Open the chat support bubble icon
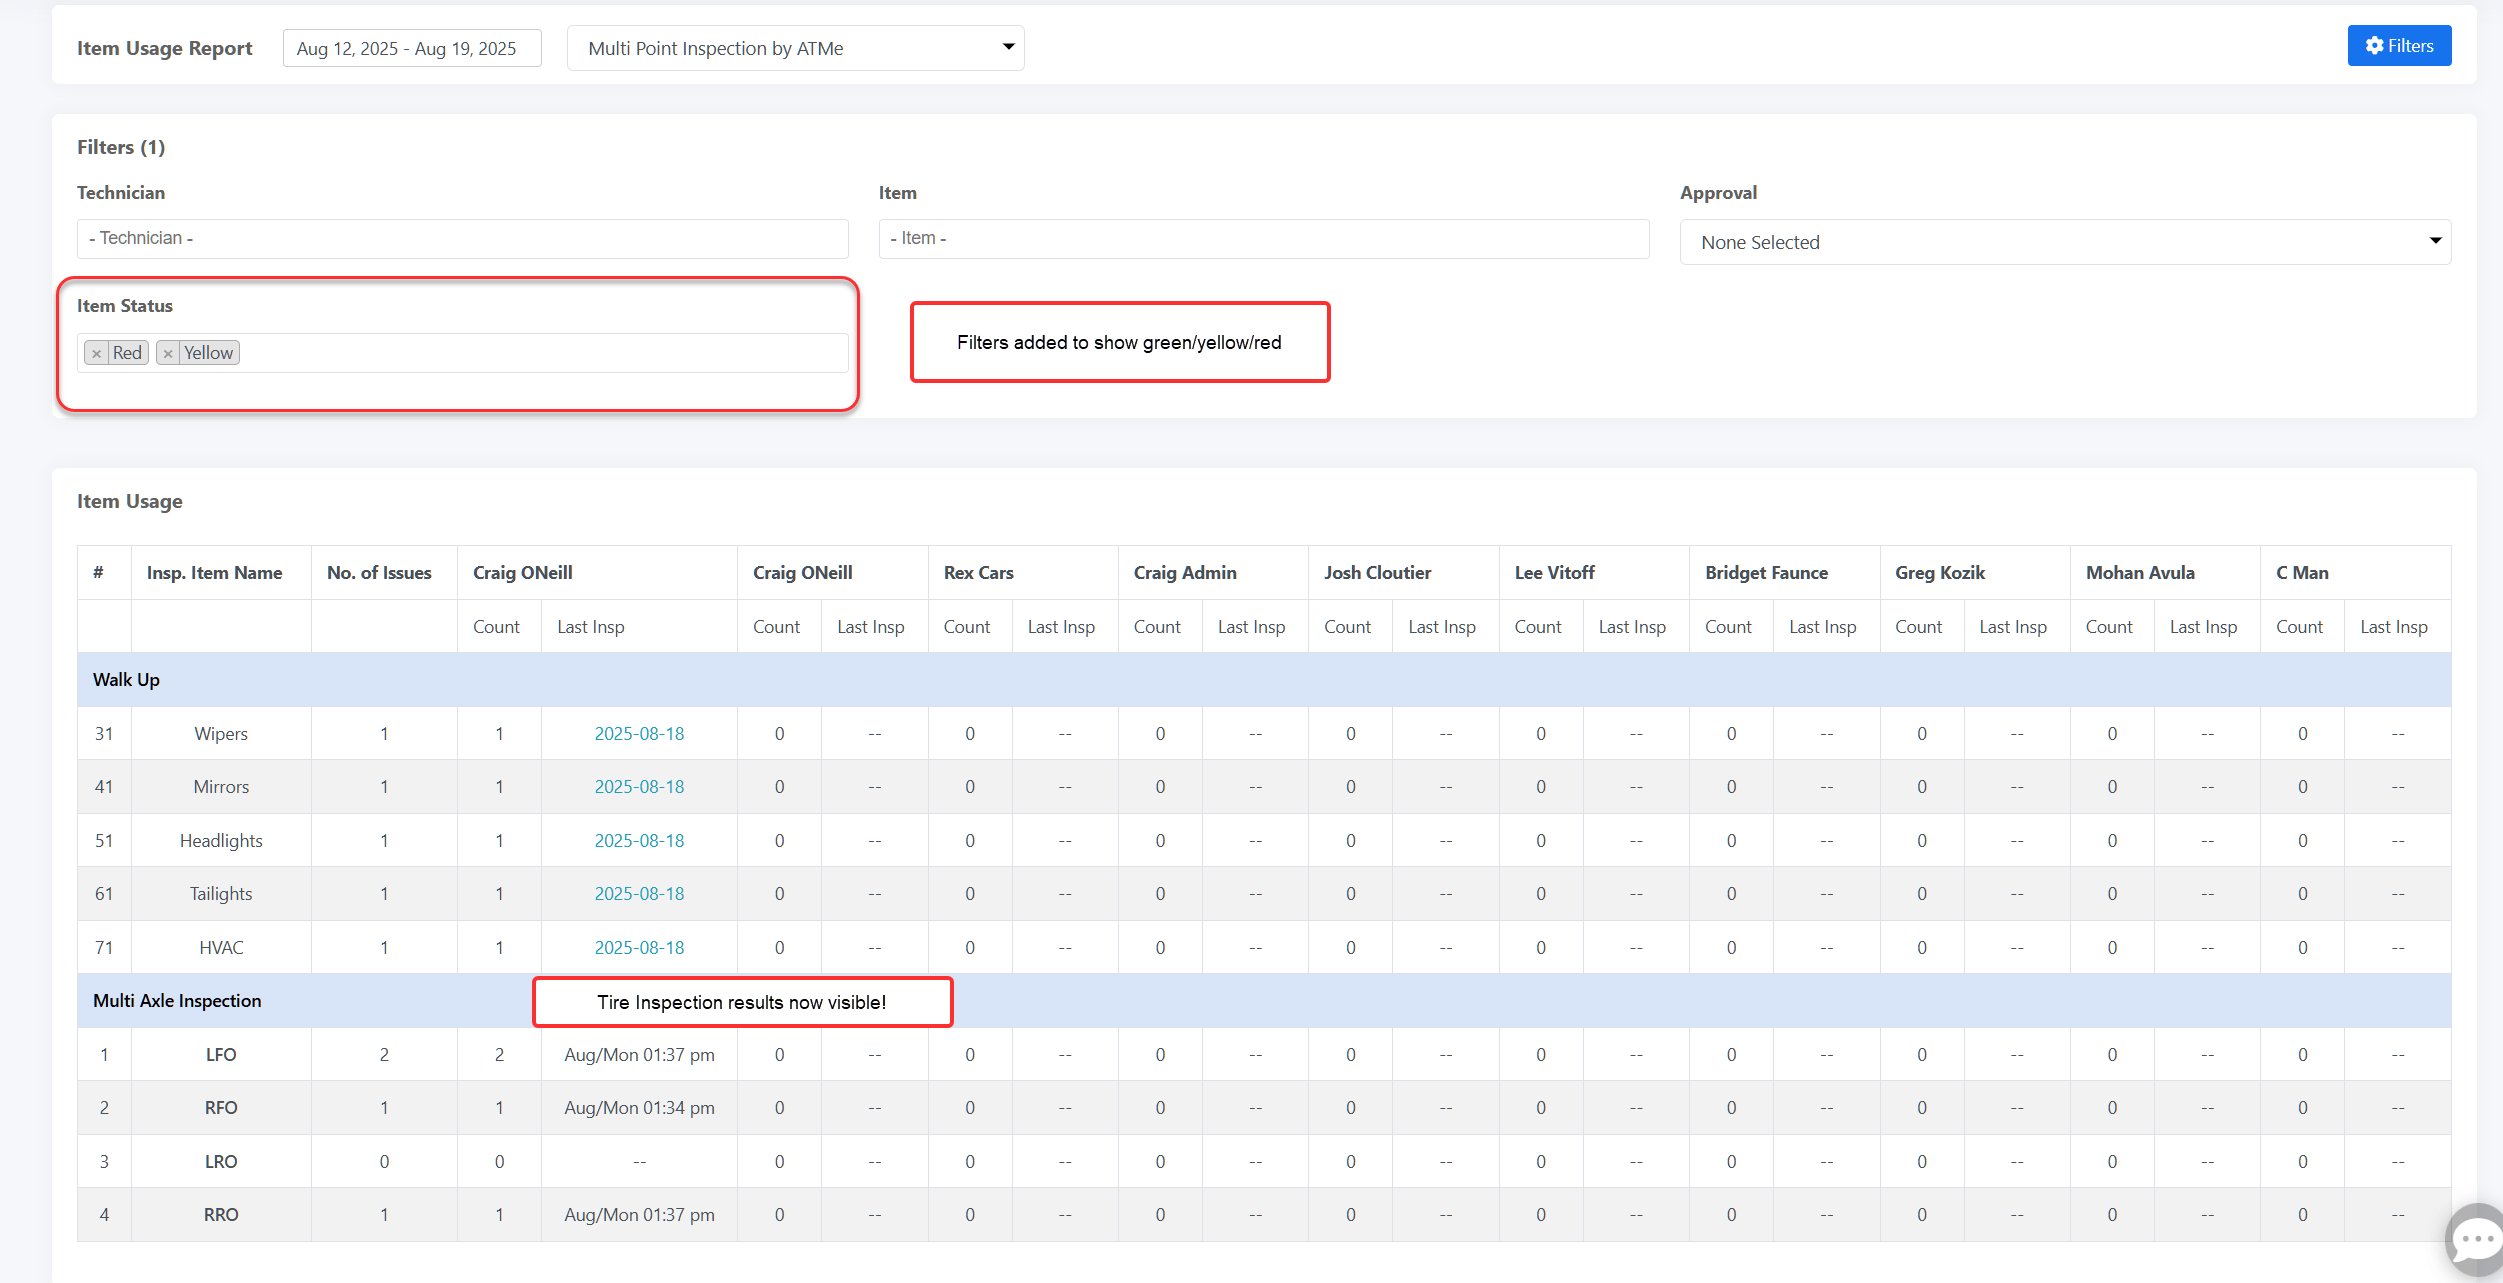Image resolution: width=2503 pixels, height=1283 pixels. pos(2476,1240)
